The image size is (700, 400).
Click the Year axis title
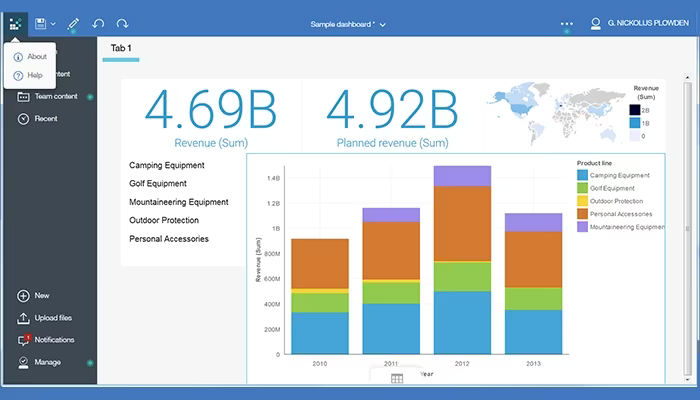point(426,374)
